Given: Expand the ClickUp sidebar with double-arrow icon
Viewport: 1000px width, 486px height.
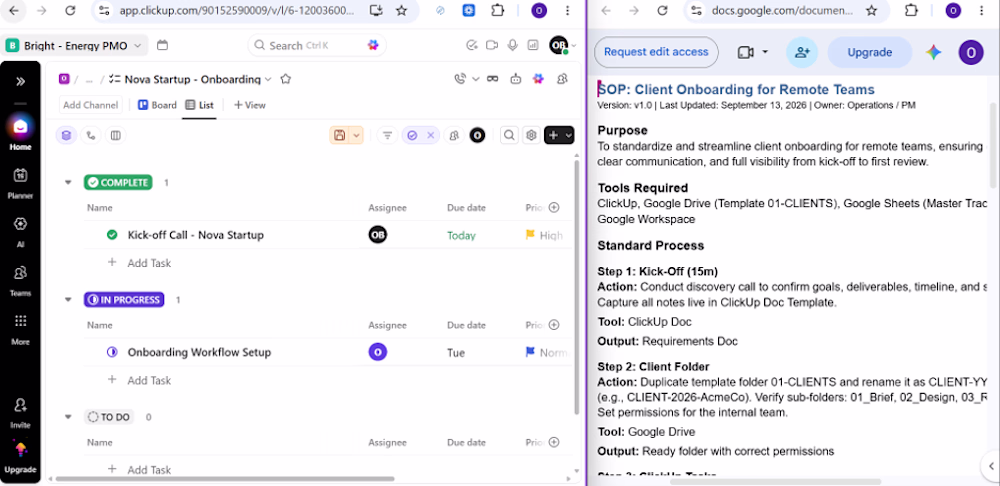Looking at the screenshot, I should 20,81.
